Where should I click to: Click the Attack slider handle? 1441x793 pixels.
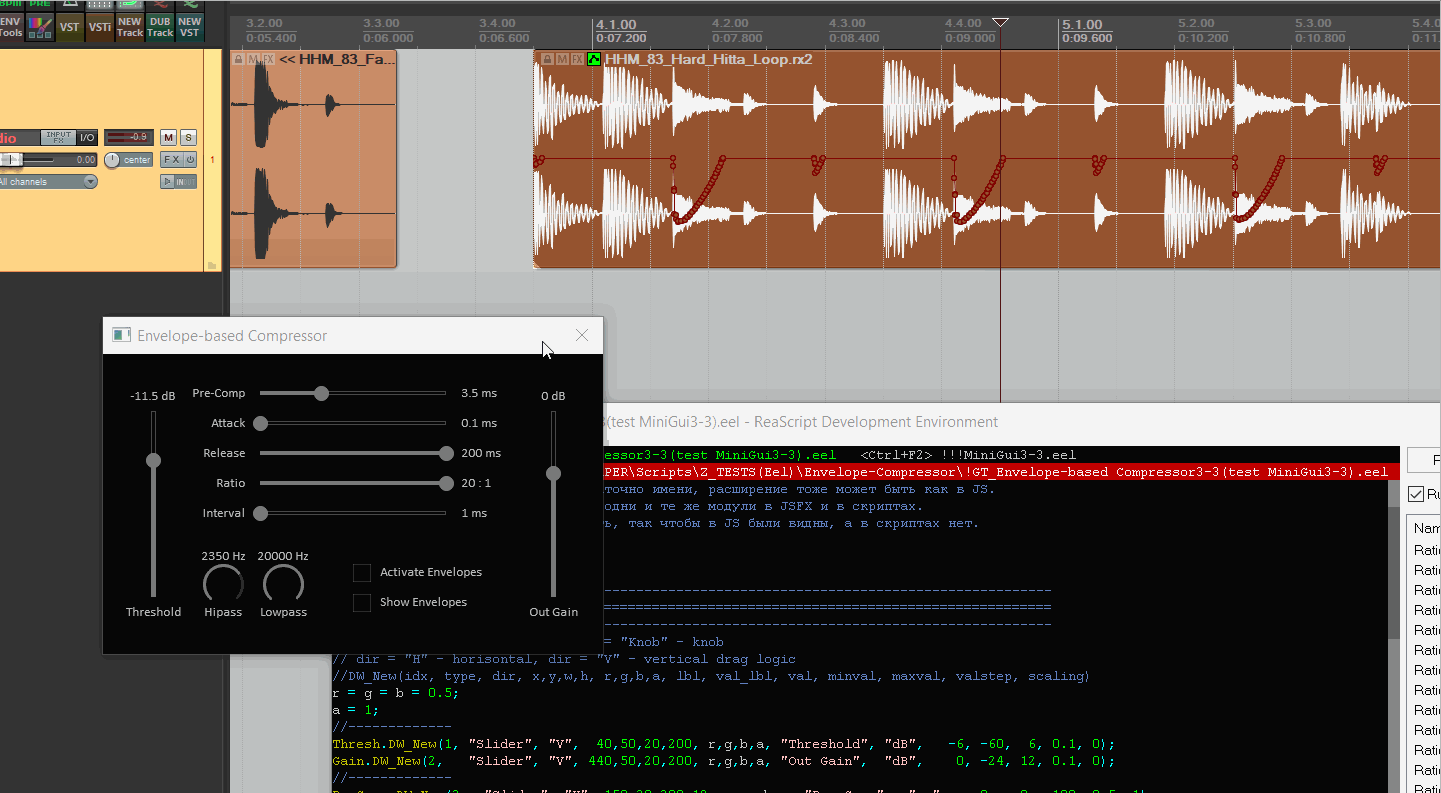tap(260, 423)
